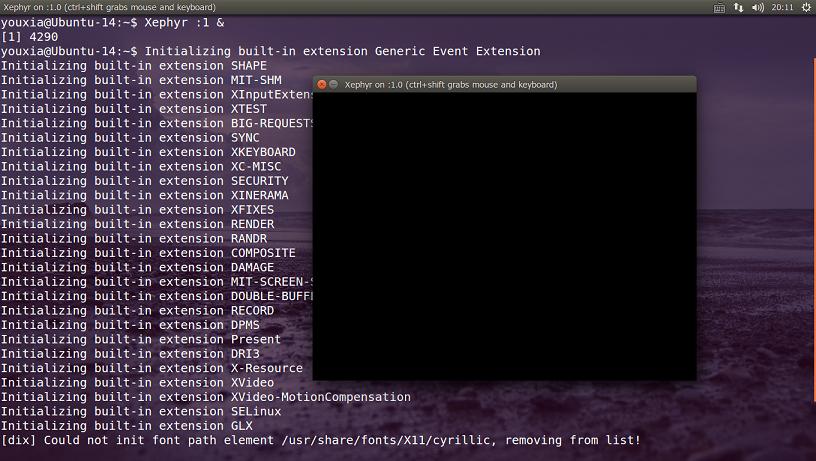Click the Xephyr window title bar text
Image resolution: width=816 pixels, height=461 pixels.
tap(451, 84)
